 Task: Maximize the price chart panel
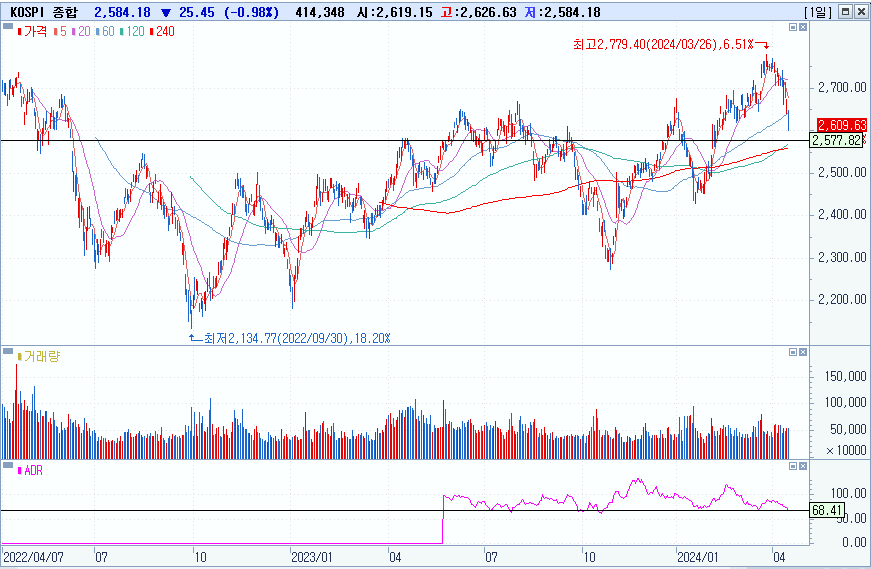point(793,27)
